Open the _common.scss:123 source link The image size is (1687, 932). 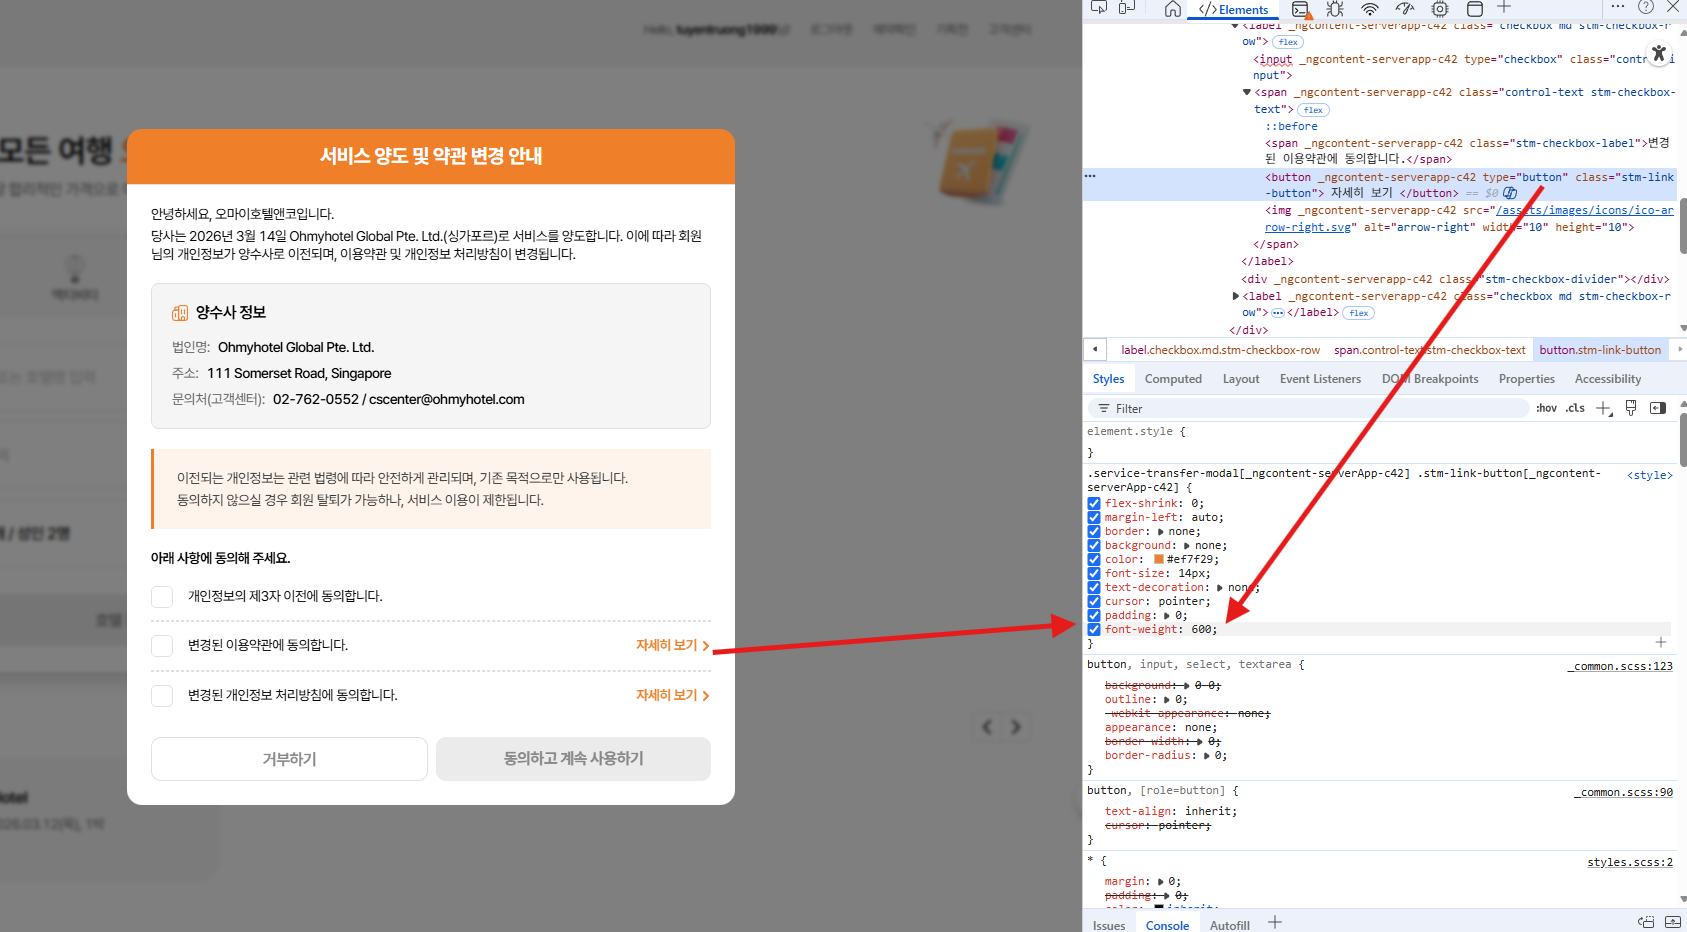click(x=1620, y=666)
